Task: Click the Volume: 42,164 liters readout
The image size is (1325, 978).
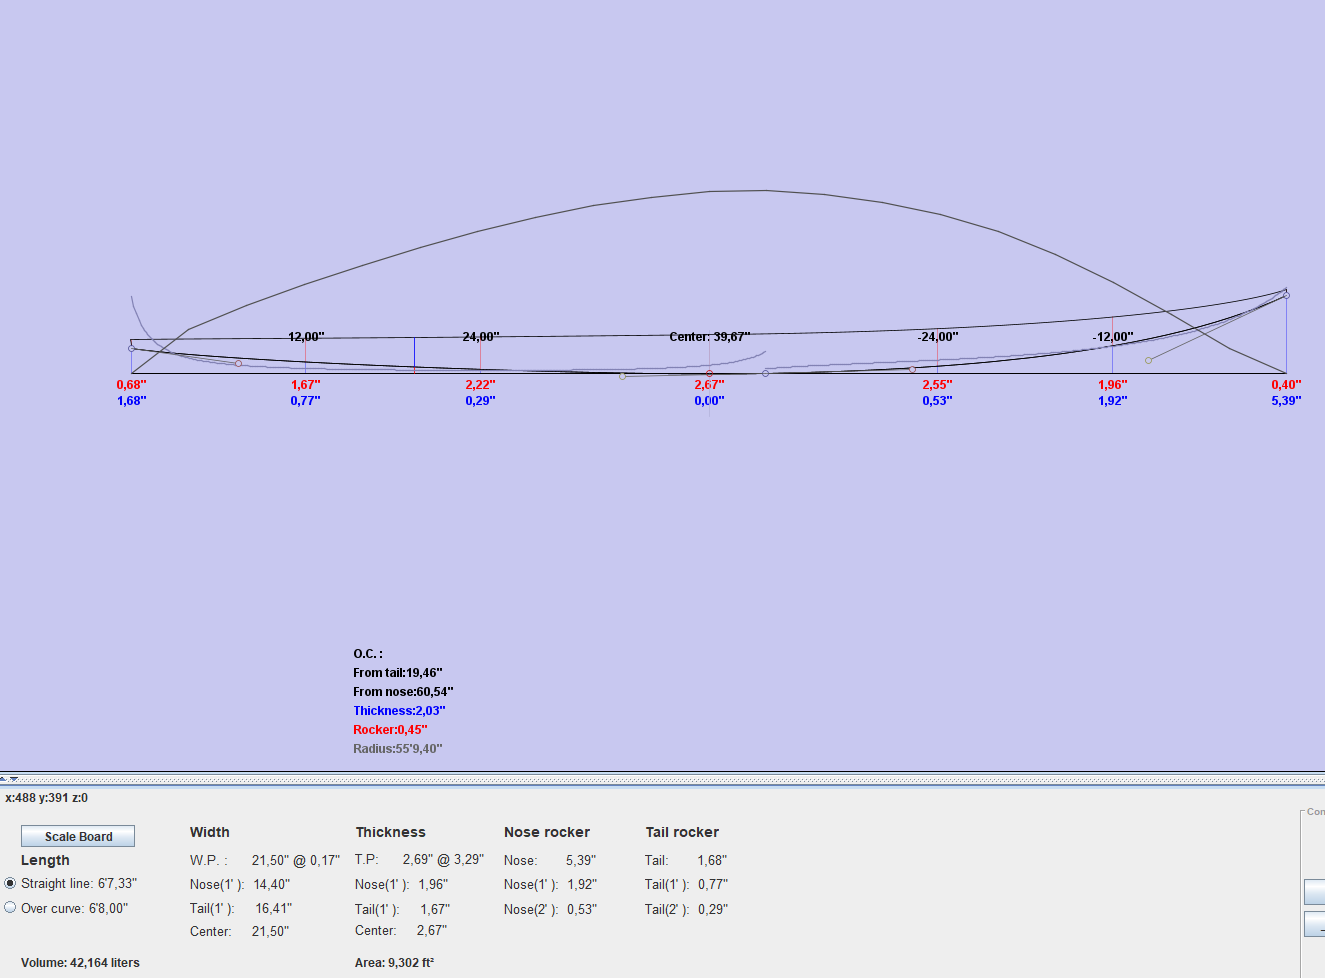Action: coord(80,963)
